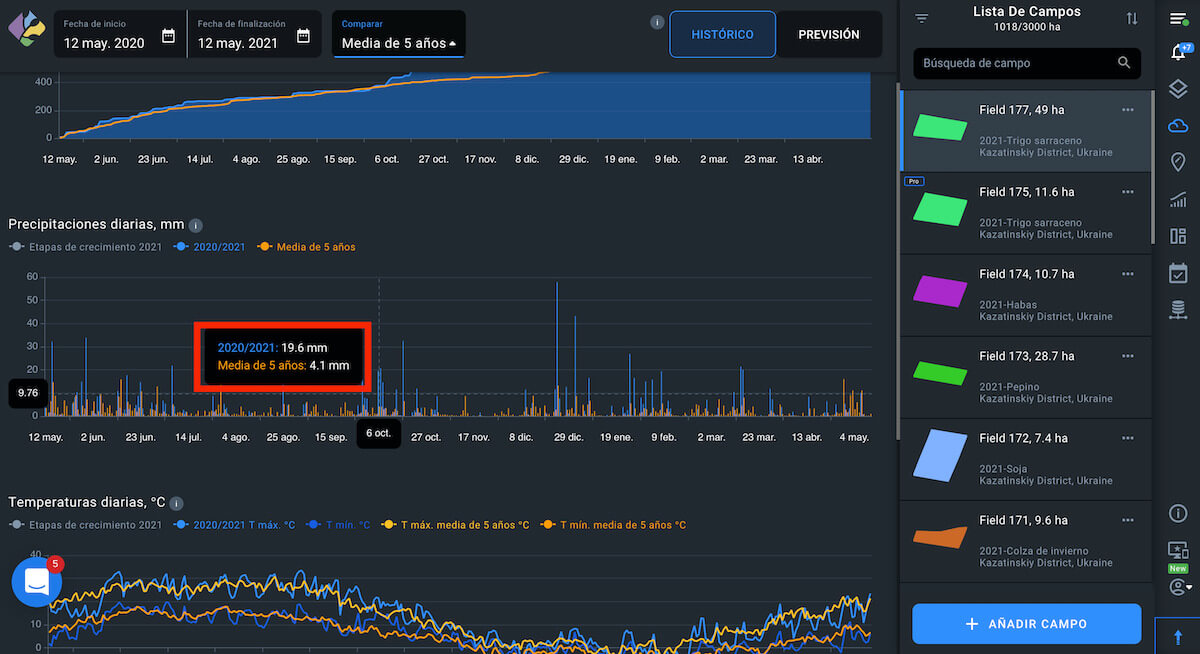
Task: Click the AÑADIR CAMPO button
Action: 1026,624
